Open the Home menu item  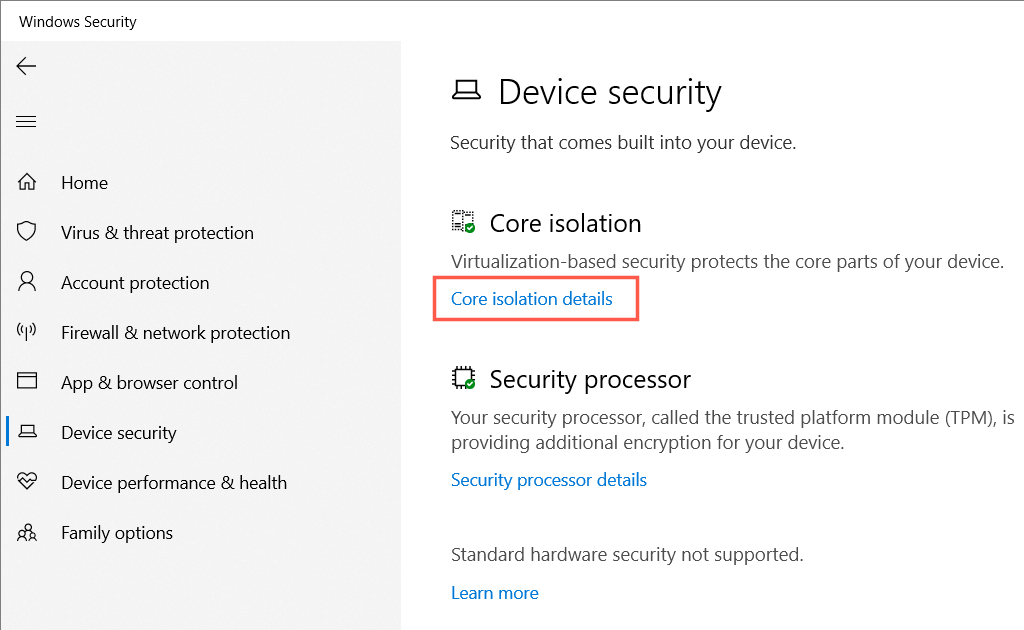pos(84,183)
